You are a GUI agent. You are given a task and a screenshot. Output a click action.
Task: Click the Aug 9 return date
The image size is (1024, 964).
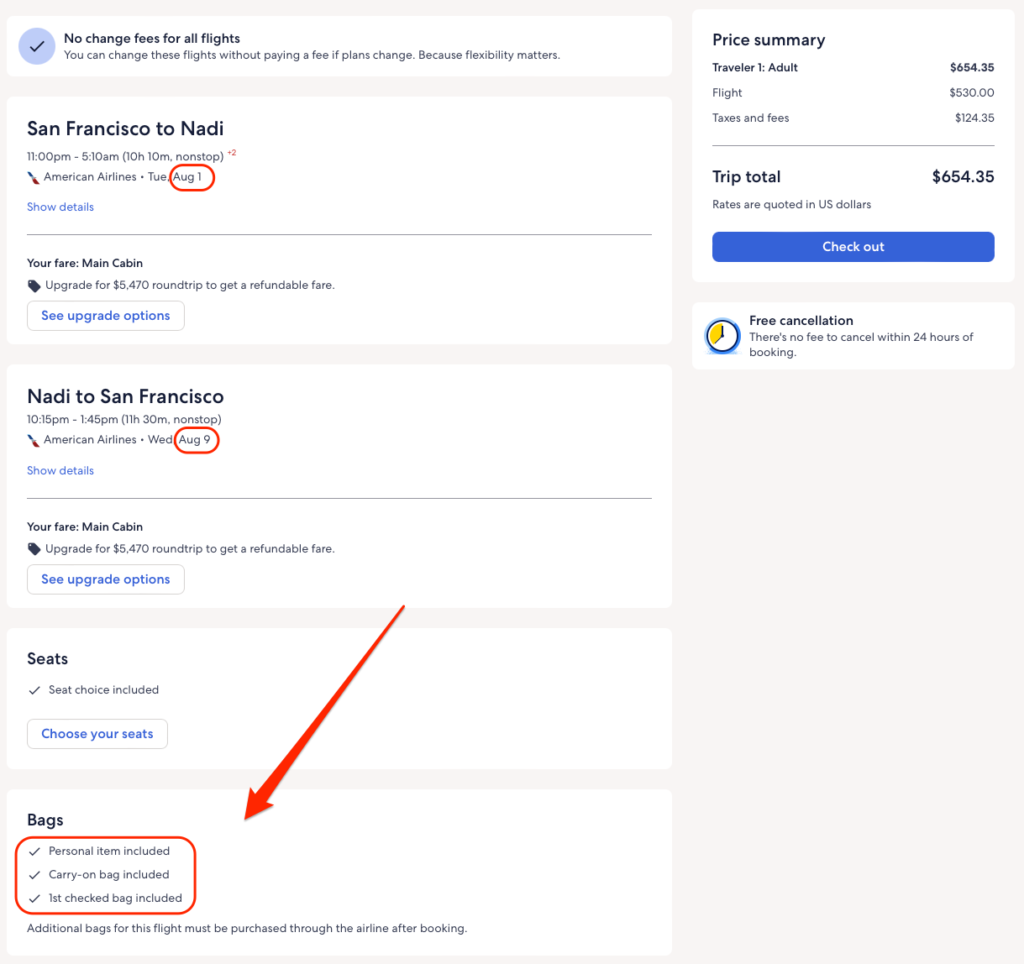point(194,440)
